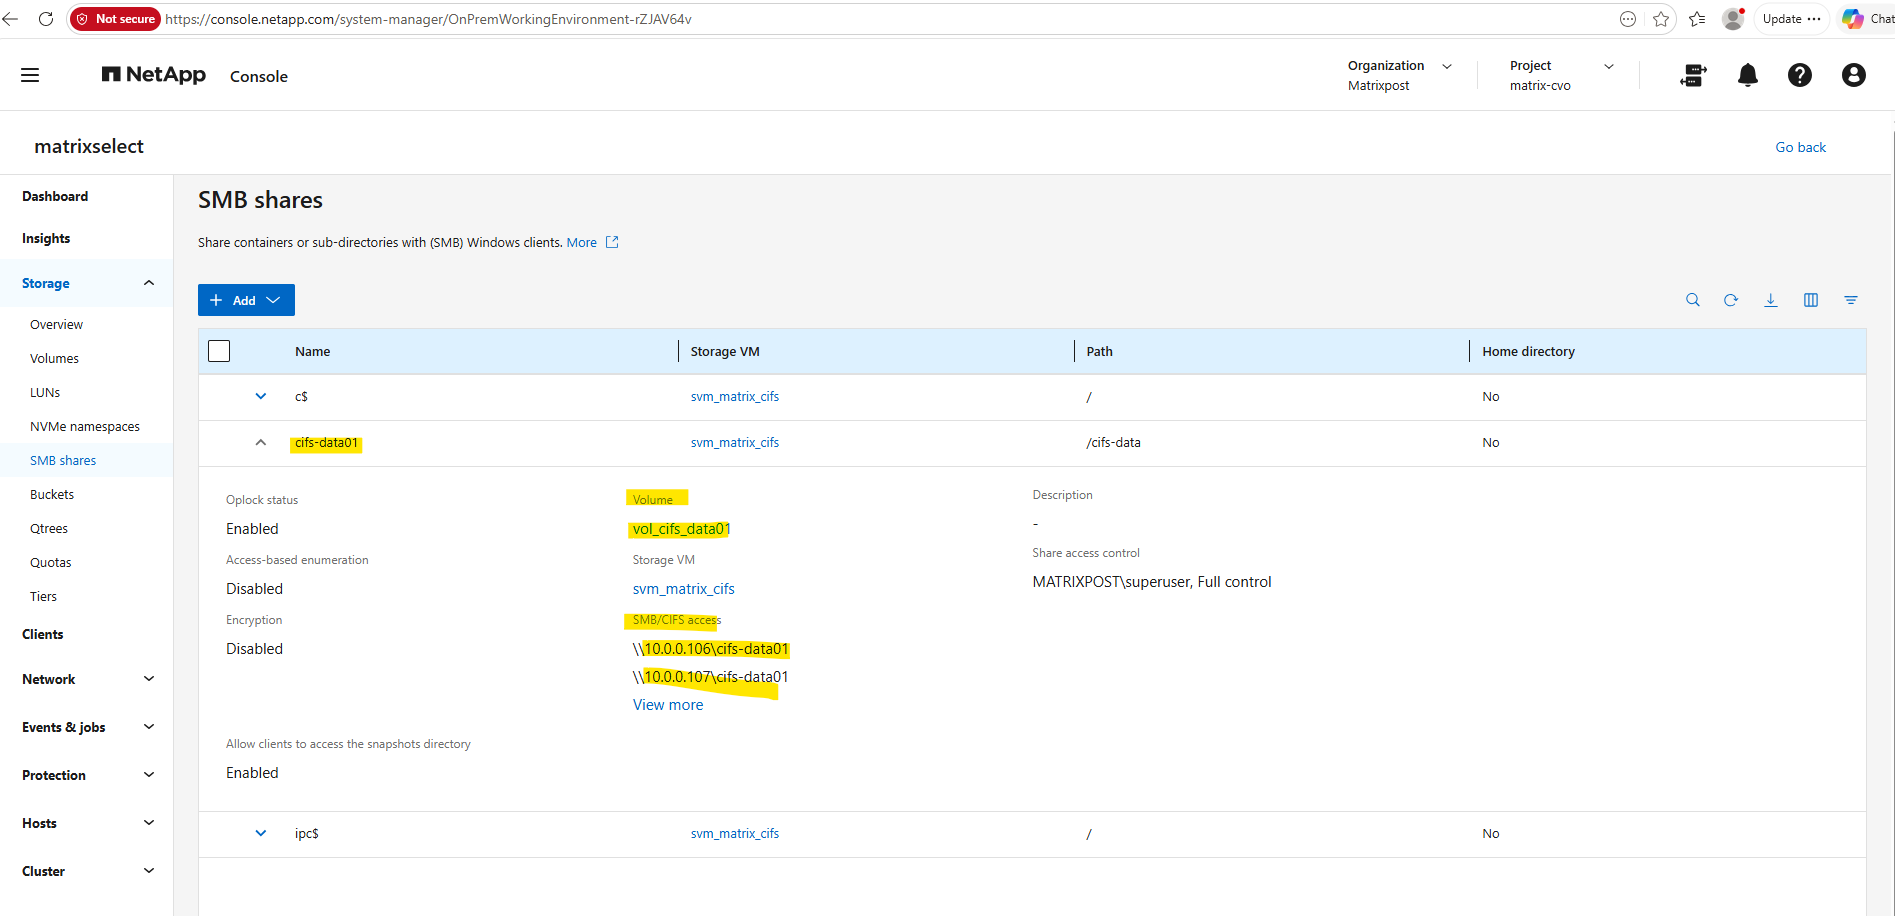The image size is (1895, 916).
Task: Click the Add button
Action: (246, 300)
